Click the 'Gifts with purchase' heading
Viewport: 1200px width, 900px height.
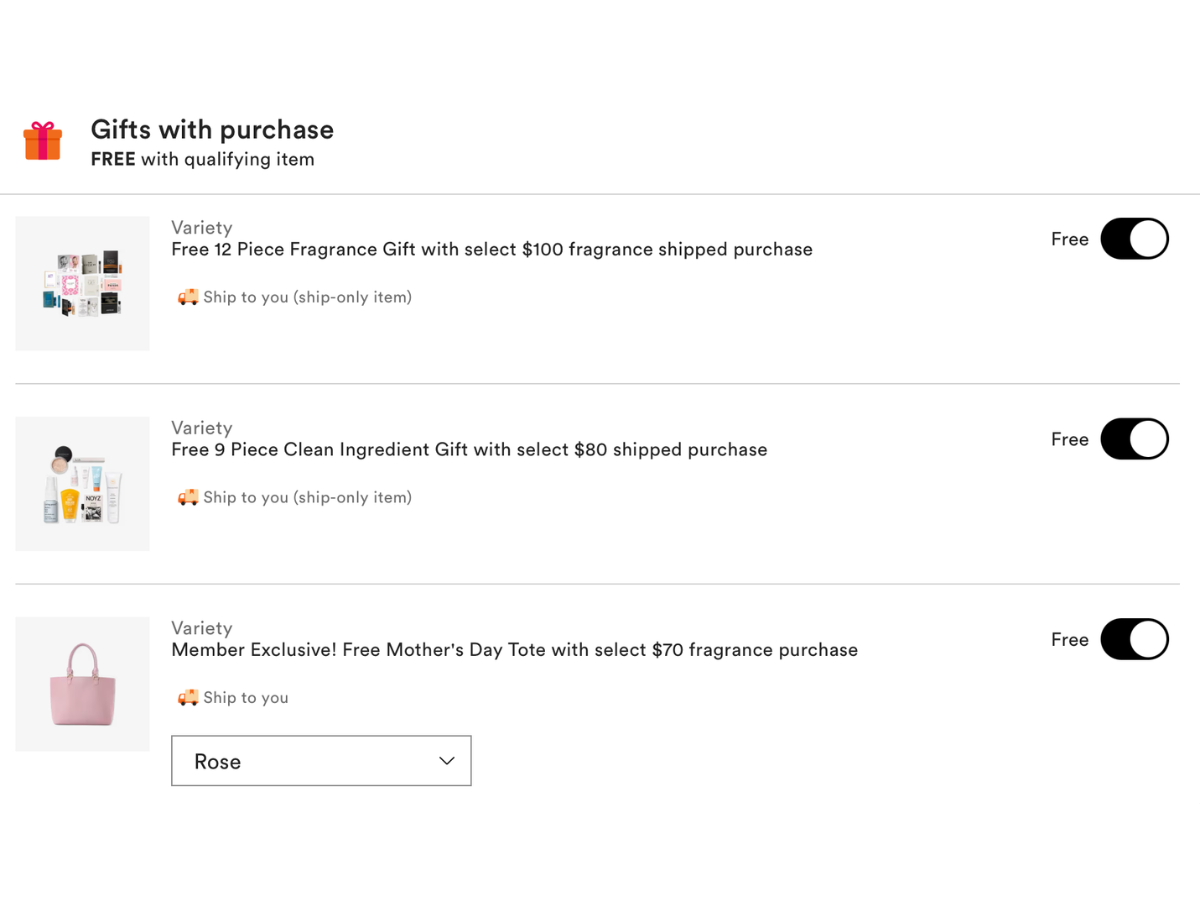pyautogui.click(x=212, y=129)
